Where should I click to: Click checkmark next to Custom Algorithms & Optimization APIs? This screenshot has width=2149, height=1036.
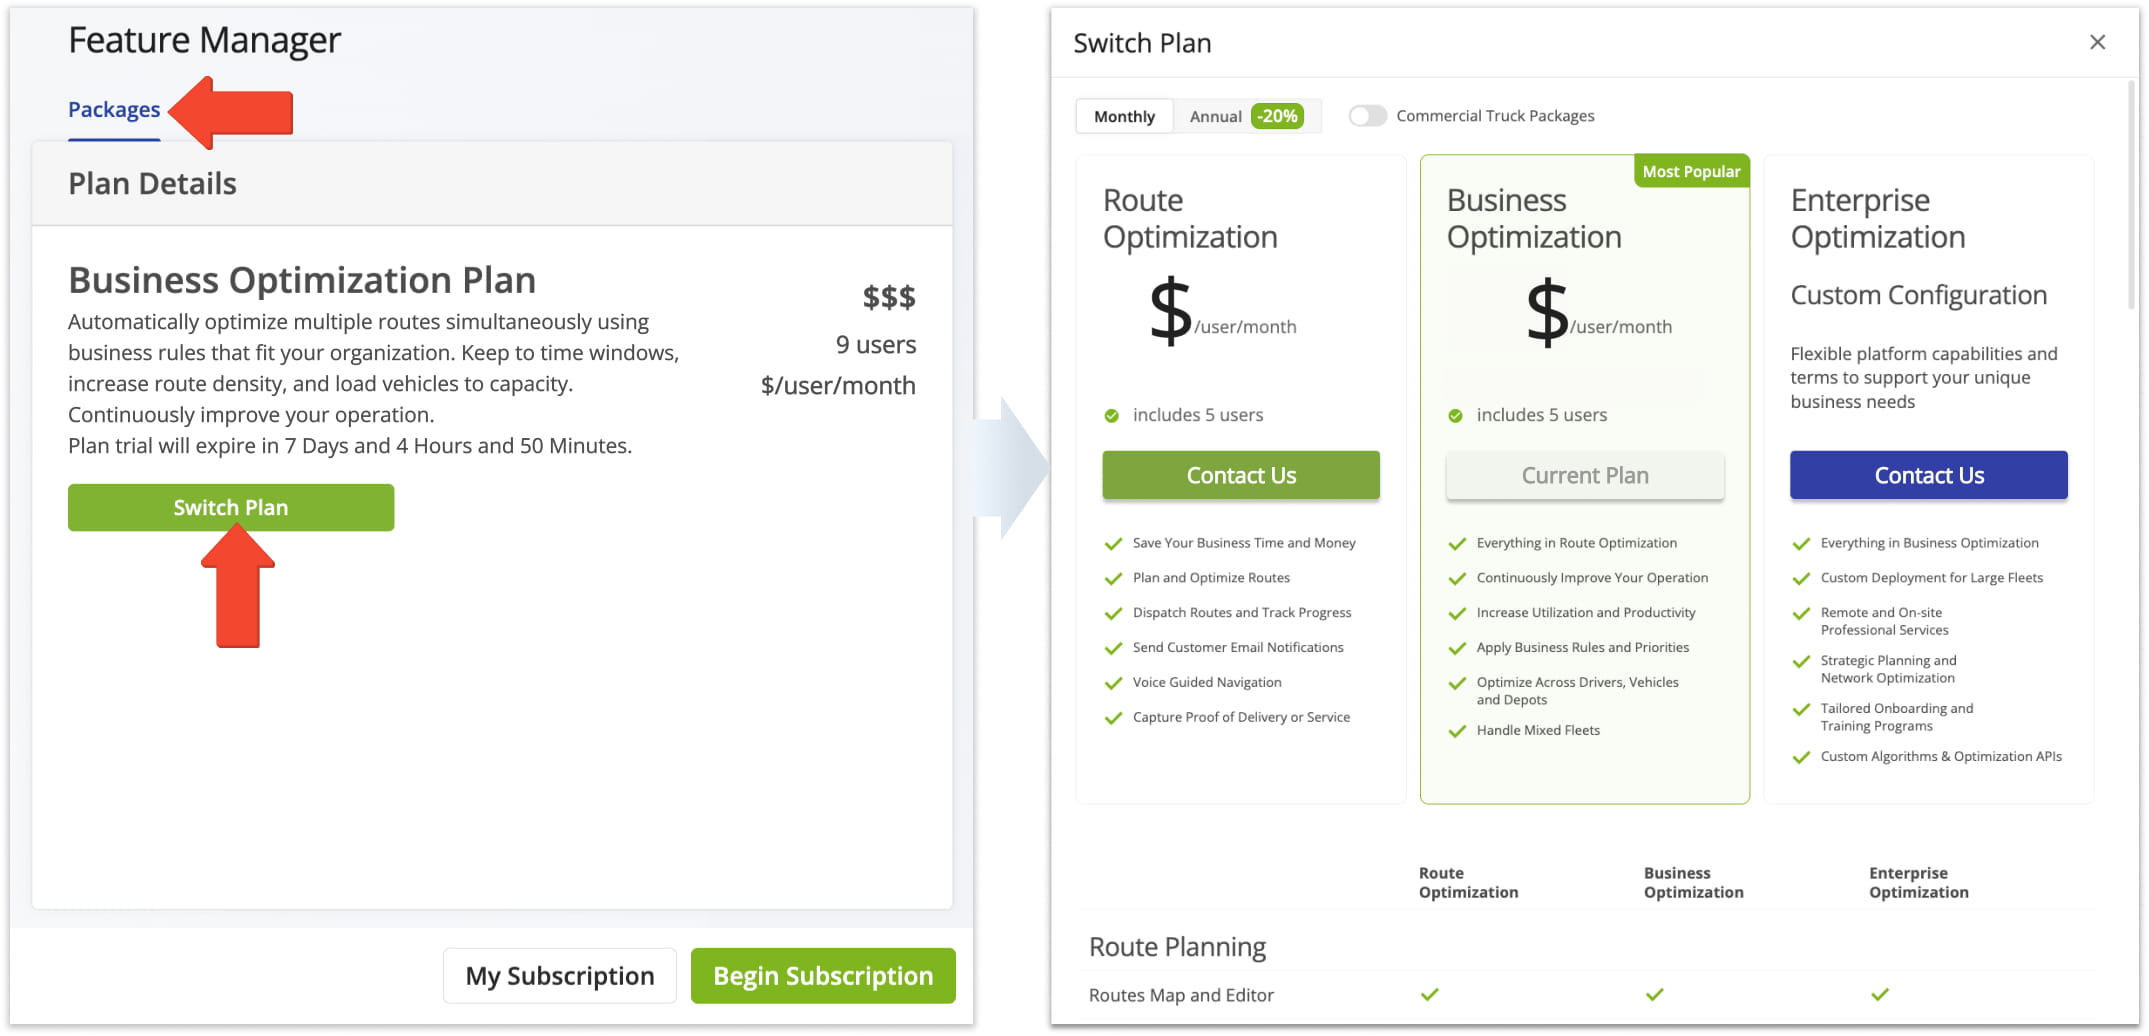click(x=1801, y=757)
